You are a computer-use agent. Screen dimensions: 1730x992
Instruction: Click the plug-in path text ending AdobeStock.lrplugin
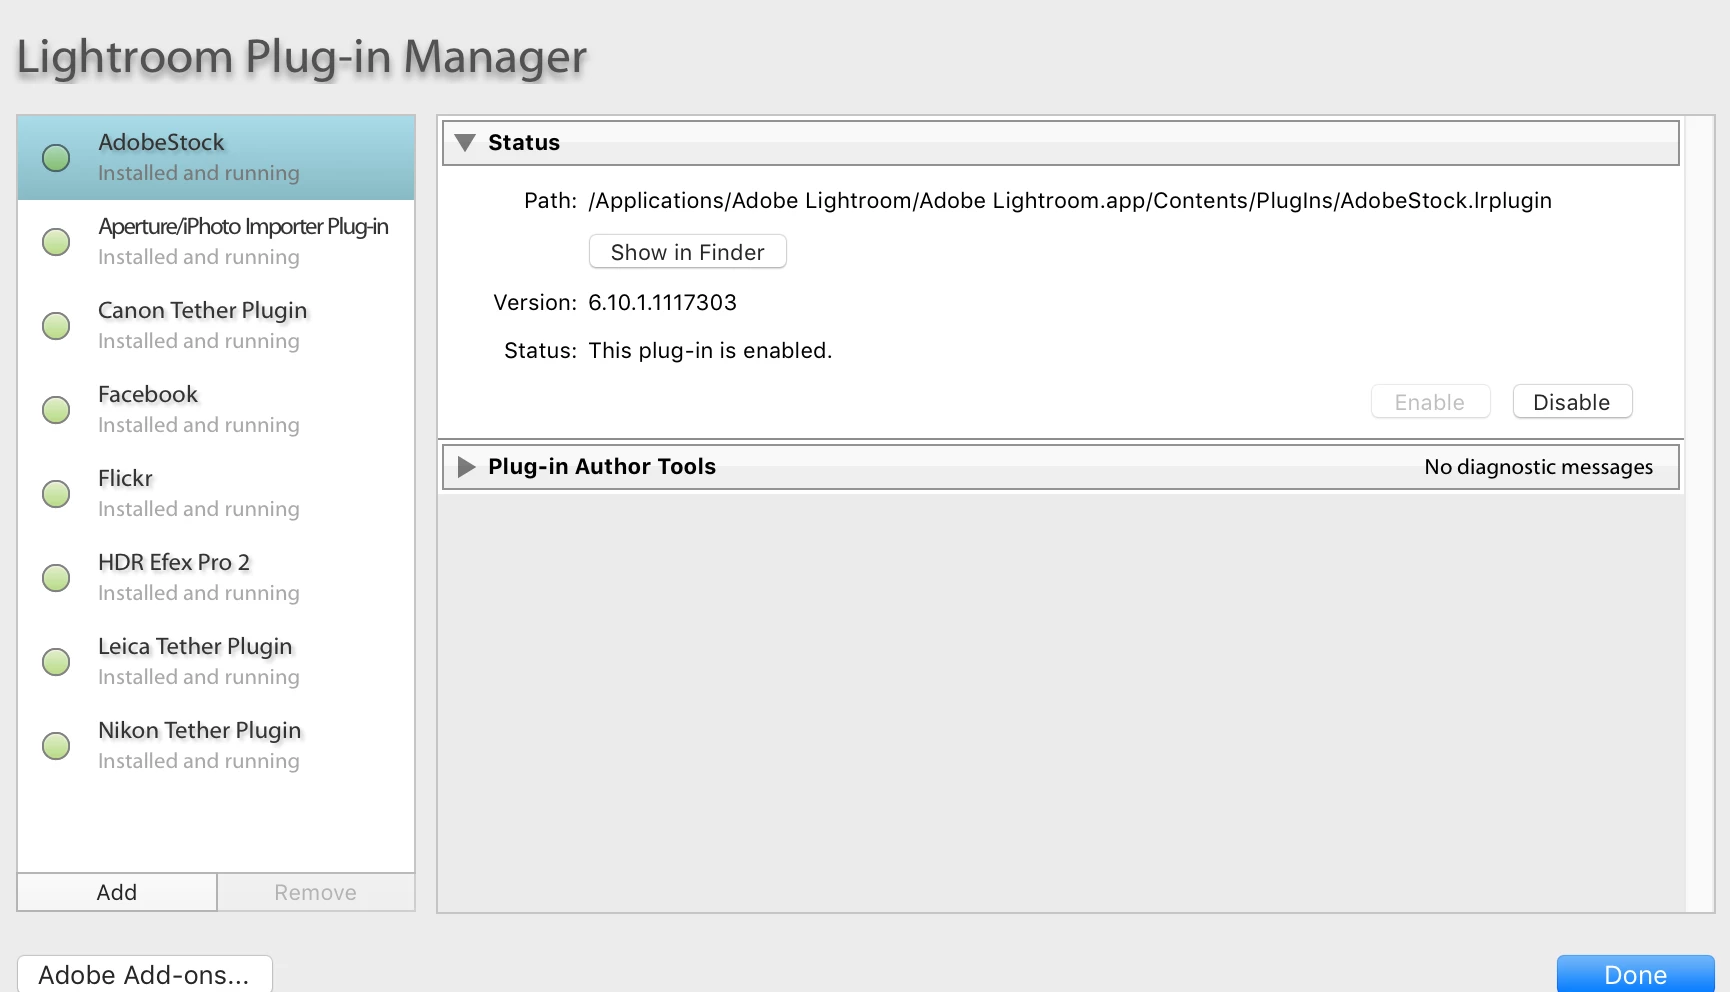pos(1070,201)
